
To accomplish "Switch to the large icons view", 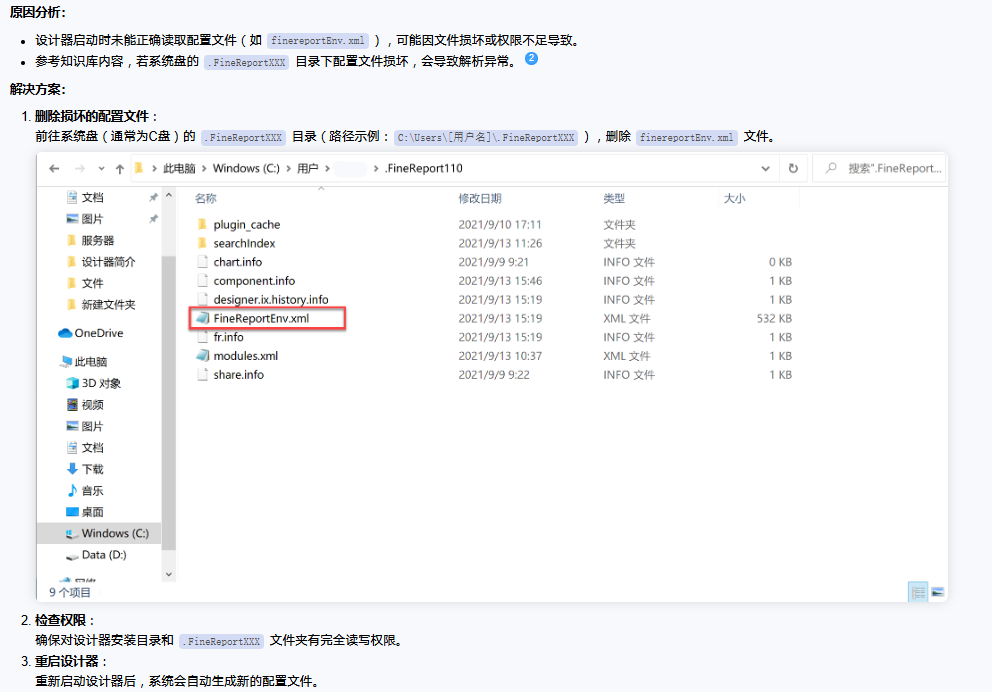I will [938, 592].
